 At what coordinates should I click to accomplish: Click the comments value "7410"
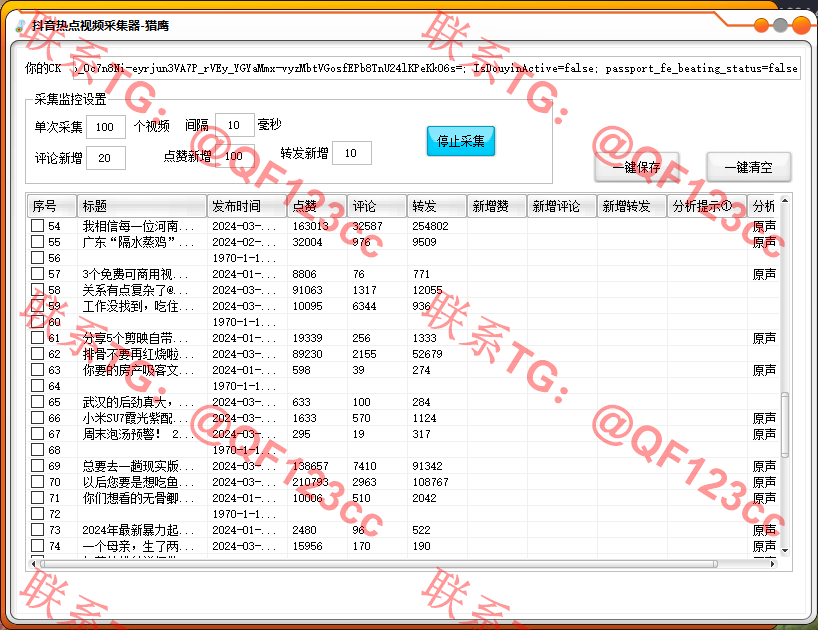(364, 466)
